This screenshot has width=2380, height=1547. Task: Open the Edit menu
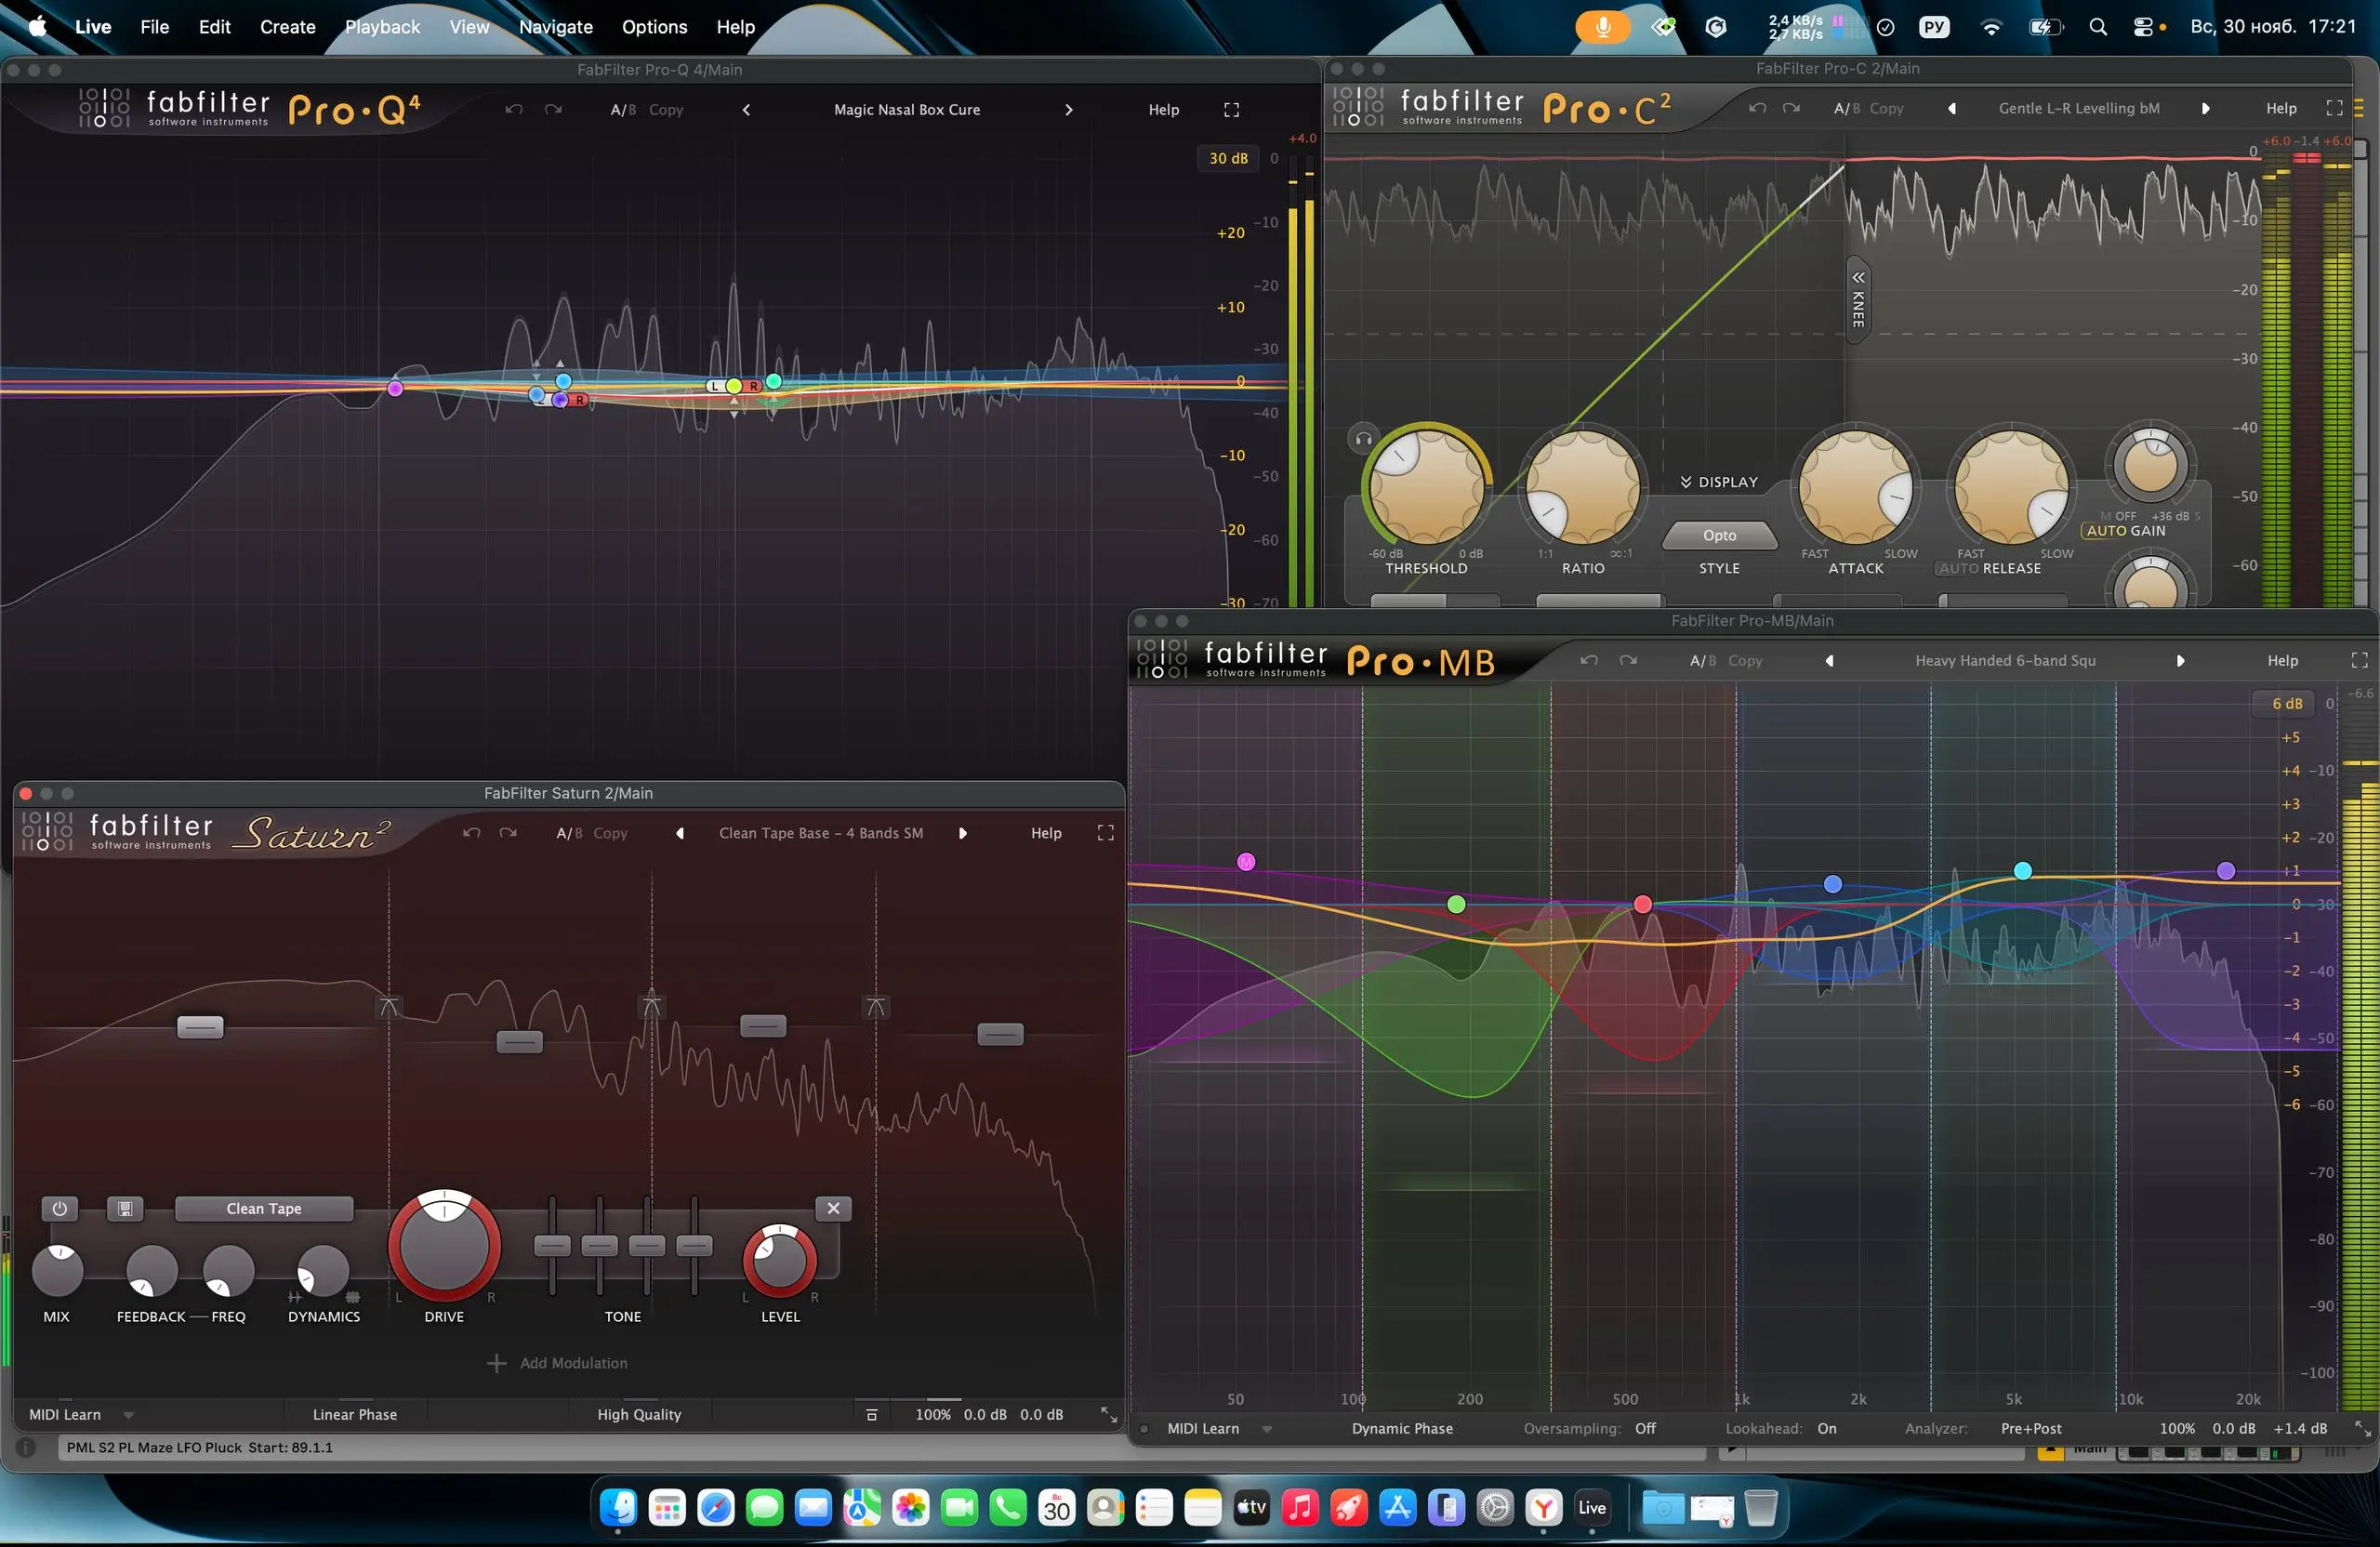[214, 27]
